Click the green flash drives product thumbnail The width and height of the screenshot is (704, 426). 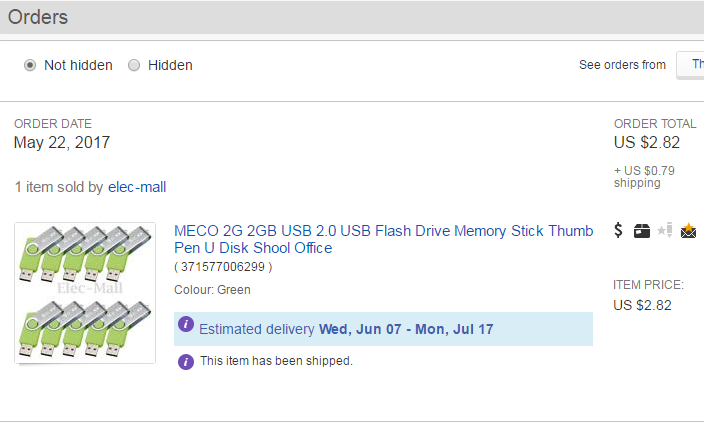click(x=85, y=293)
